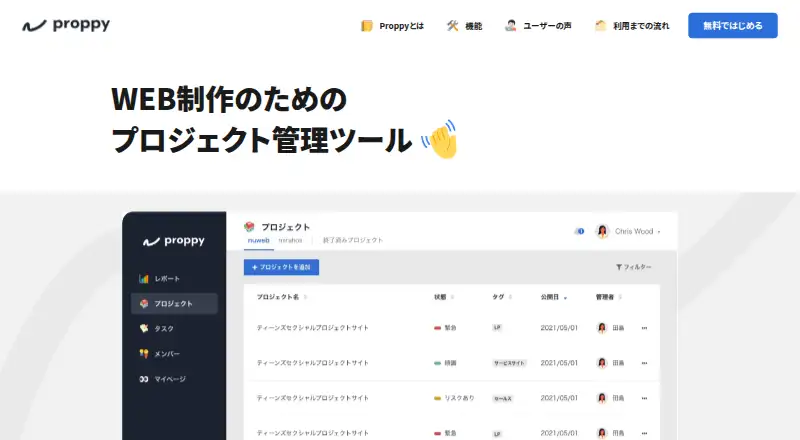Click the リスクあり status text
Viewport: 800px width, 440px height.
[x=459, y=398]
